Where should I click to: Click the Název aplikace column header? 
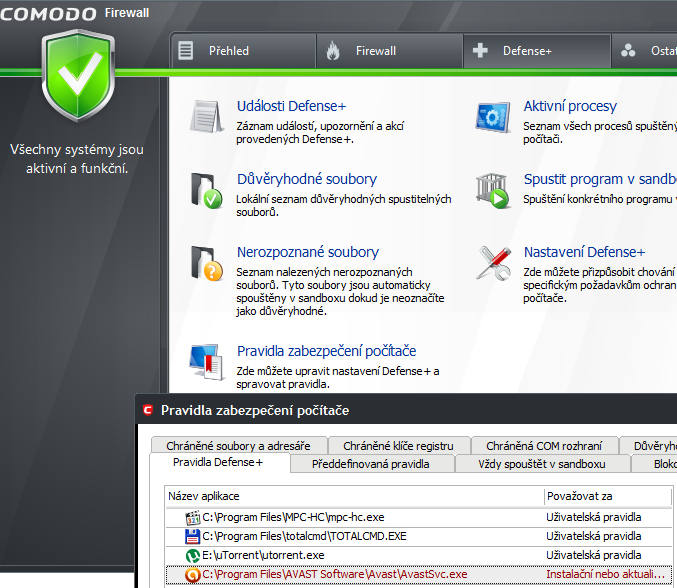click(x=354, y=496)
